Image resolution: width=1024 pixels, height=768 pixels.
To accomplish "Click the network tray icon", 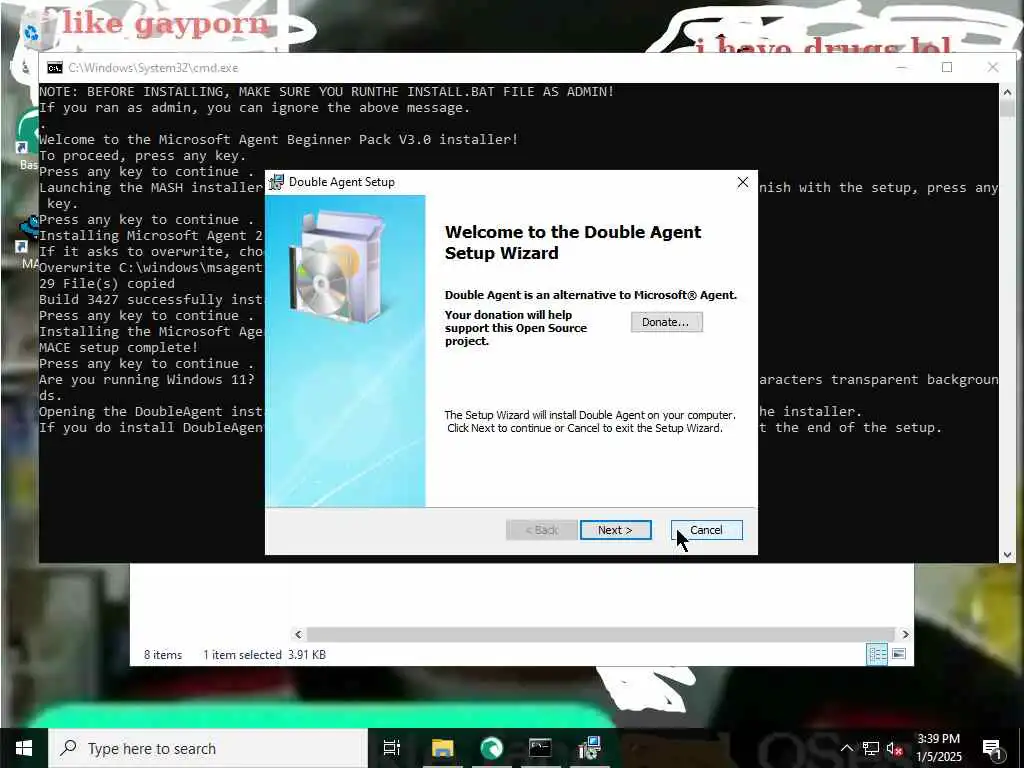I will (871, 748).
